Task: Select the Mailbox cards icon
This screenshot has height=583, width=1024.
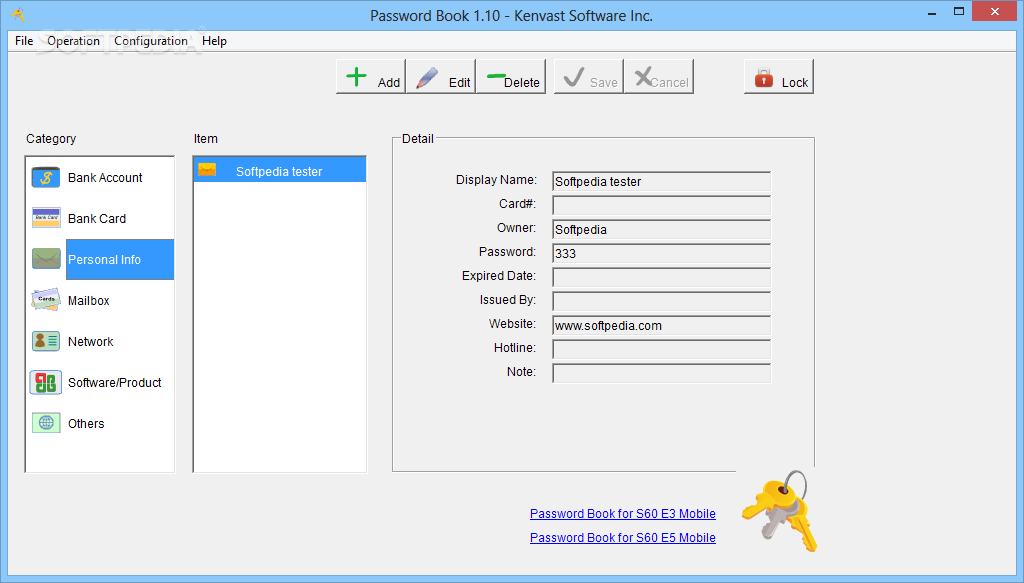Action: click(46, 300)
